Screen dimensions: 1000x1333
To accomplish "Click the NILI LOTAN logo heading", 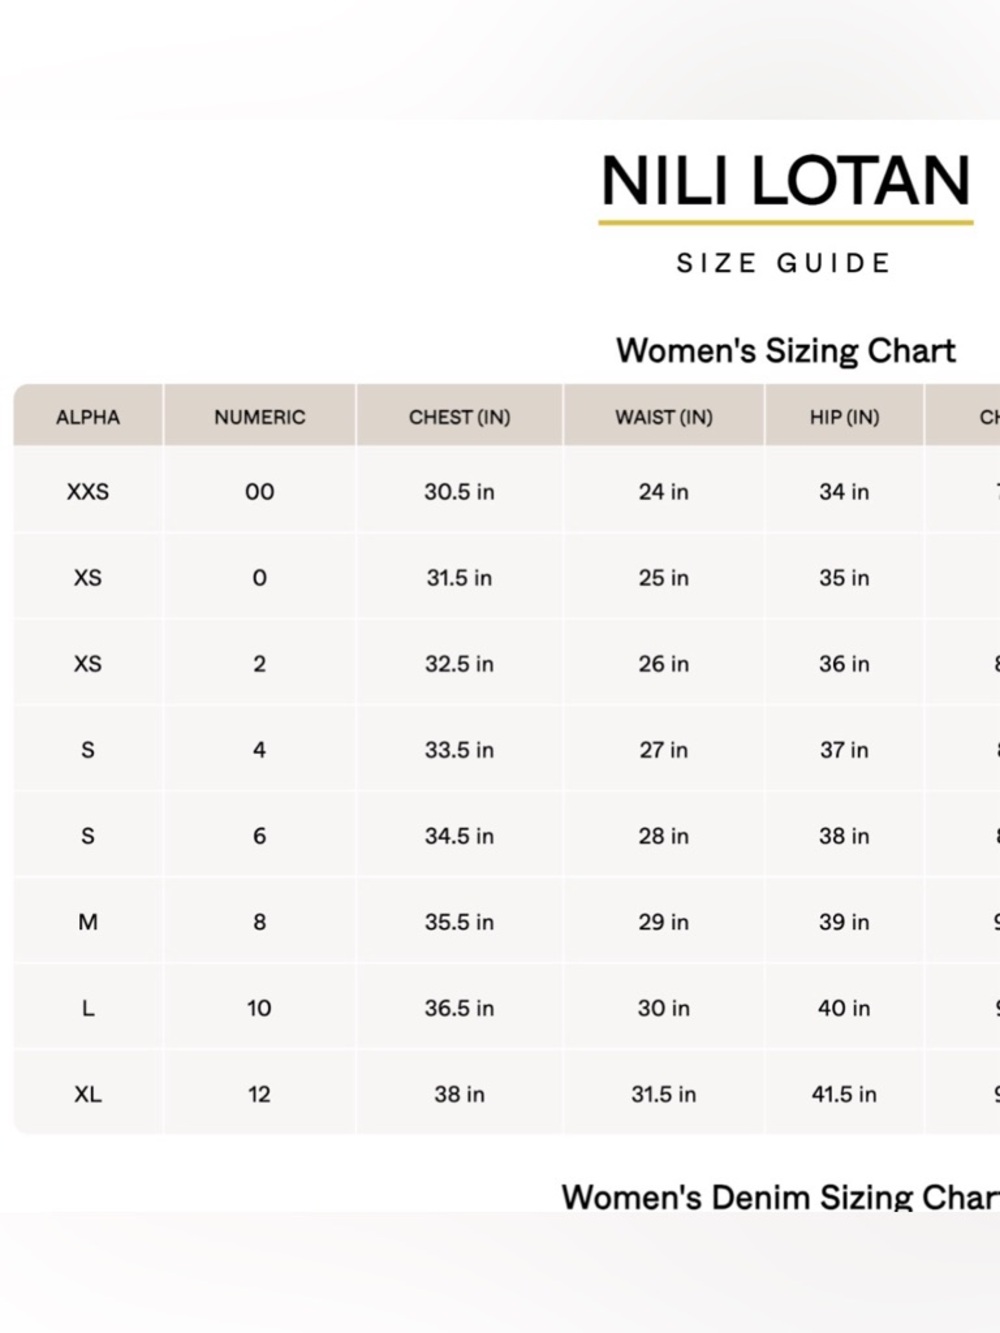I will coord(785,181).
